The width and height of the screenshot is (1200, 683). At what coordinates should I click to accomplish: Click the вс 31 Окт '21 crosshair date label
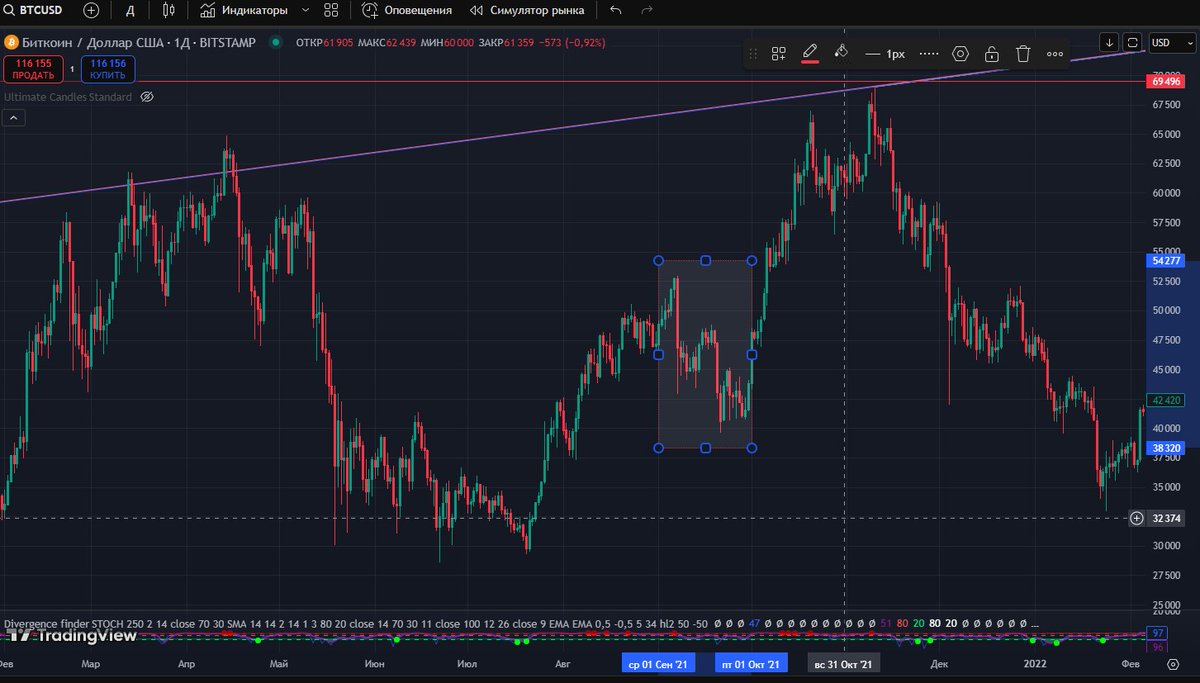pos(844,664)
